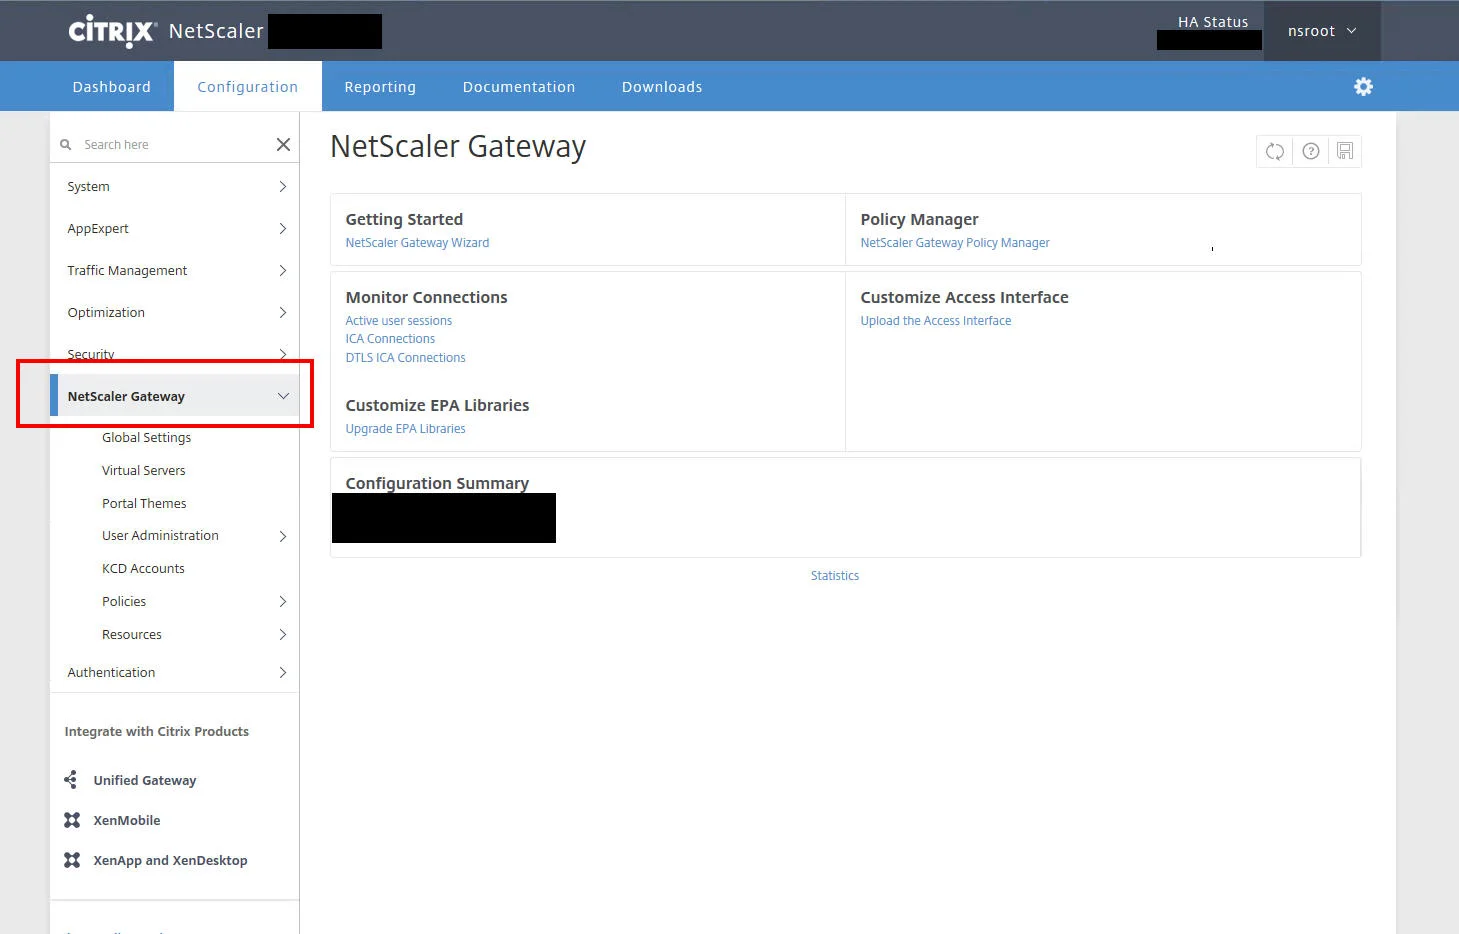This screenshot has height=934, width=1459.
Task: Expand the Policies chevron
Action: 283,602
